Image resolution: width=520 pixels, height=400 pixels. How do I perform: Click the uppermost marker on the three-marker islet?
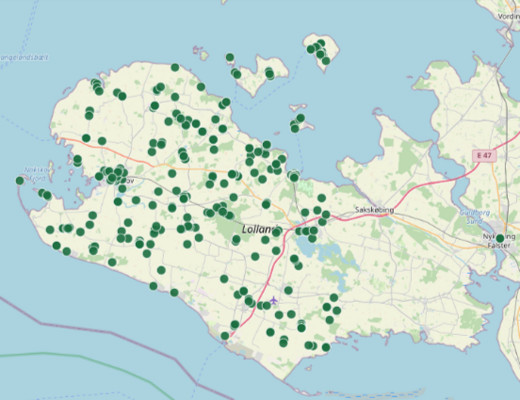(300, 118)
